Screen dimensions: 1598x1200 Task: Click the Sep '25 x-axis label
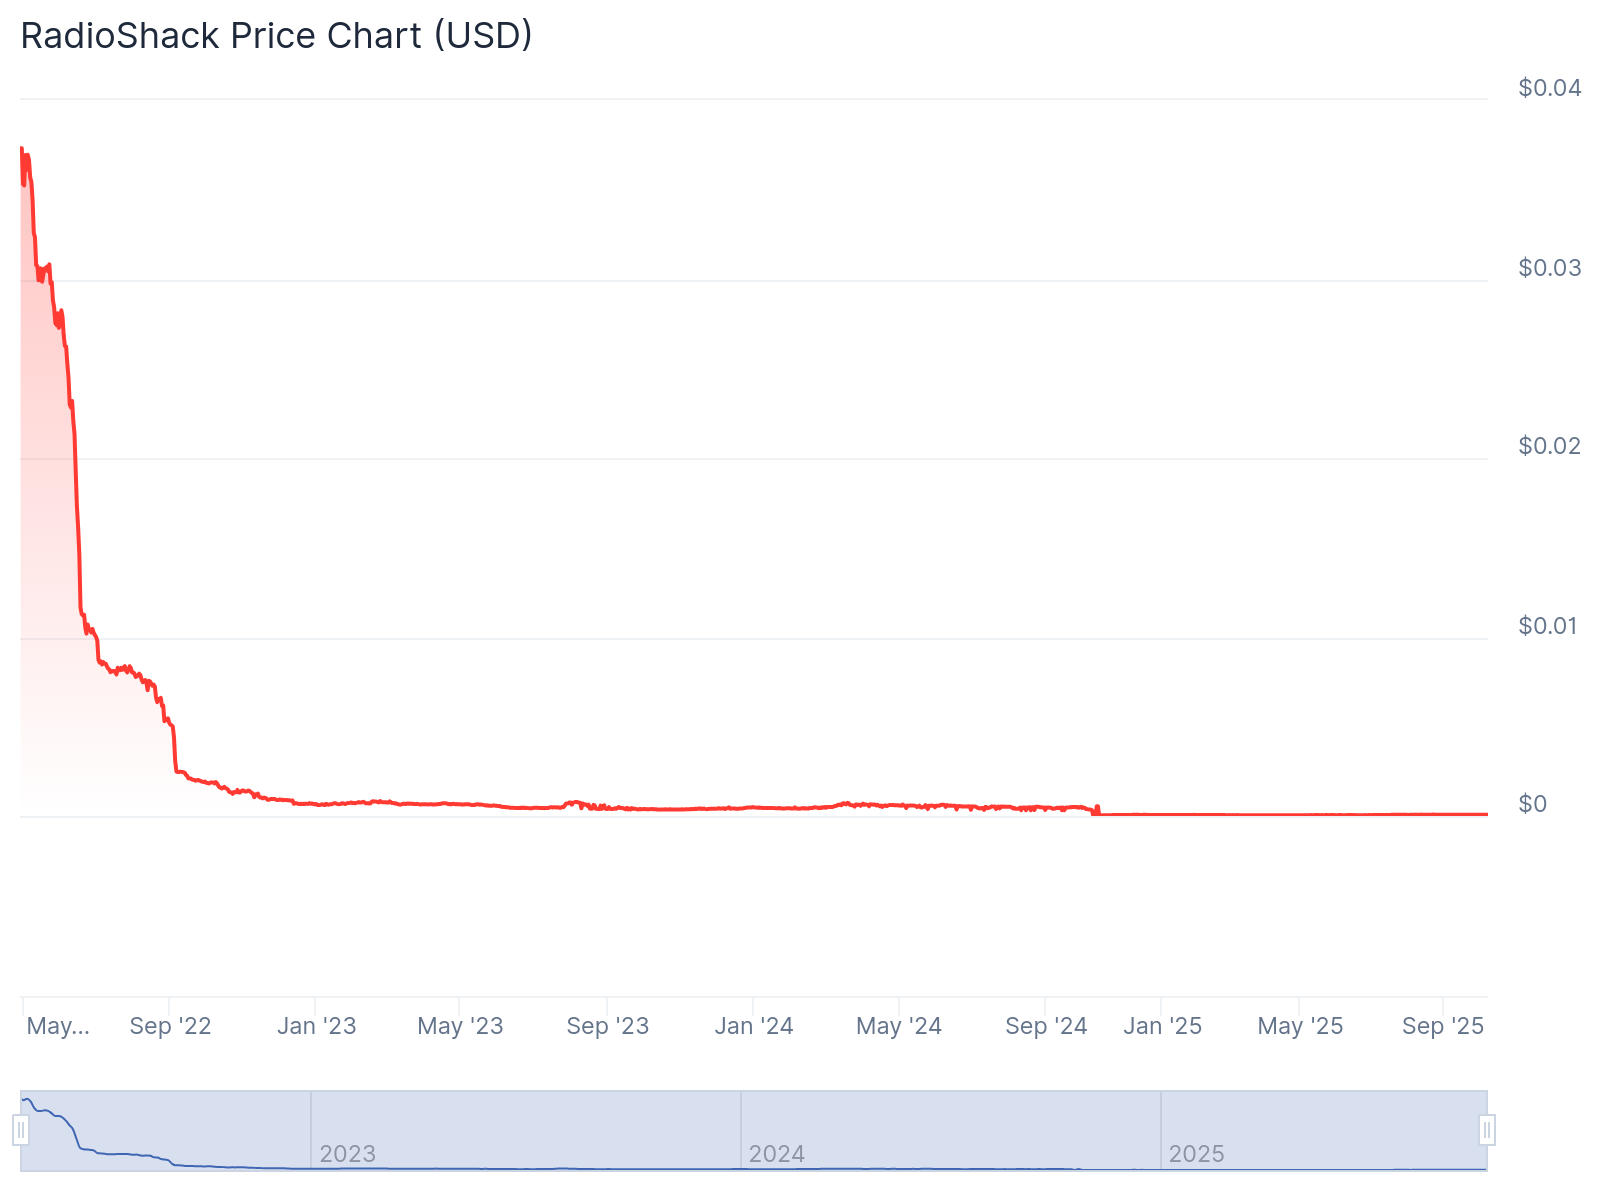tap(1443, 1026)
